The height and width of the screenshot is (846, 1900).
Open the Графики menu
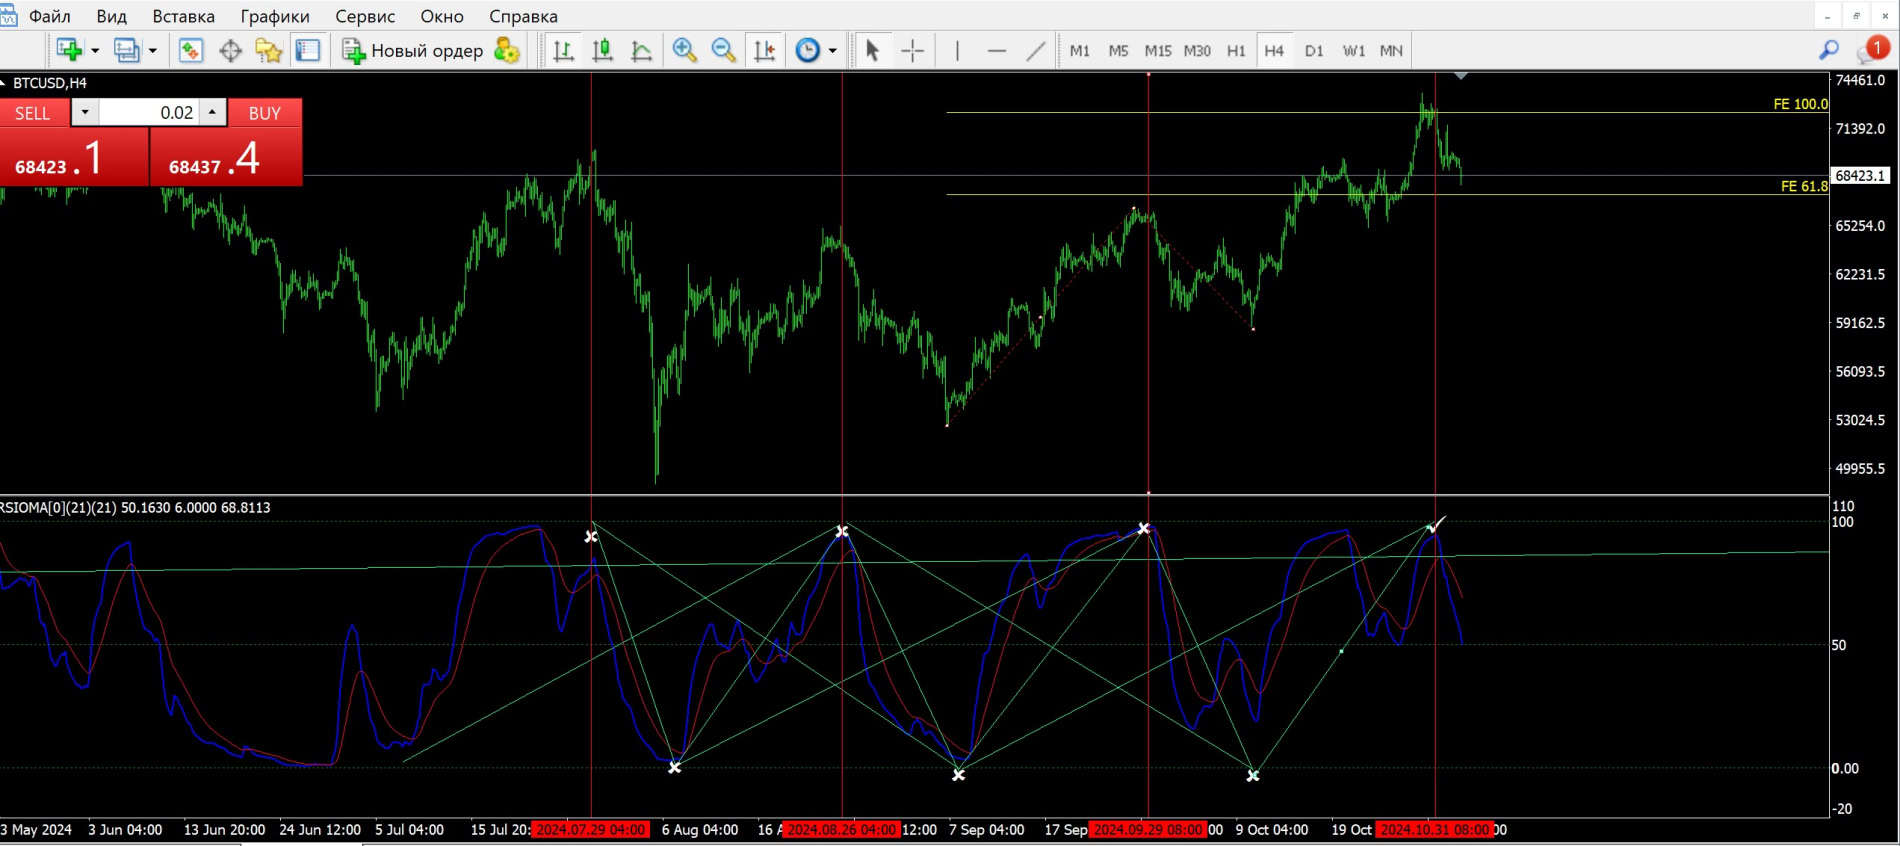(x=275, y=16)
